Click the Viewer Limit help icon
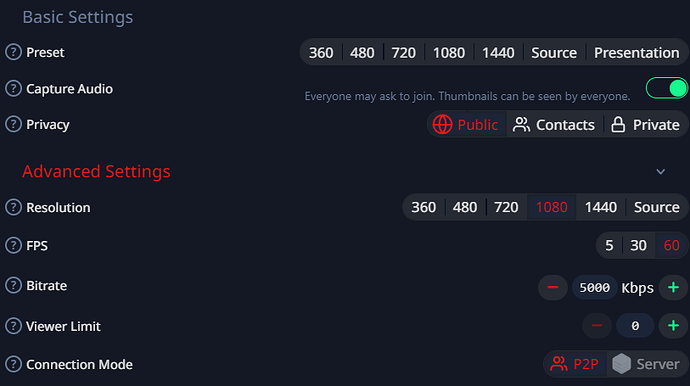 point(13,326)
